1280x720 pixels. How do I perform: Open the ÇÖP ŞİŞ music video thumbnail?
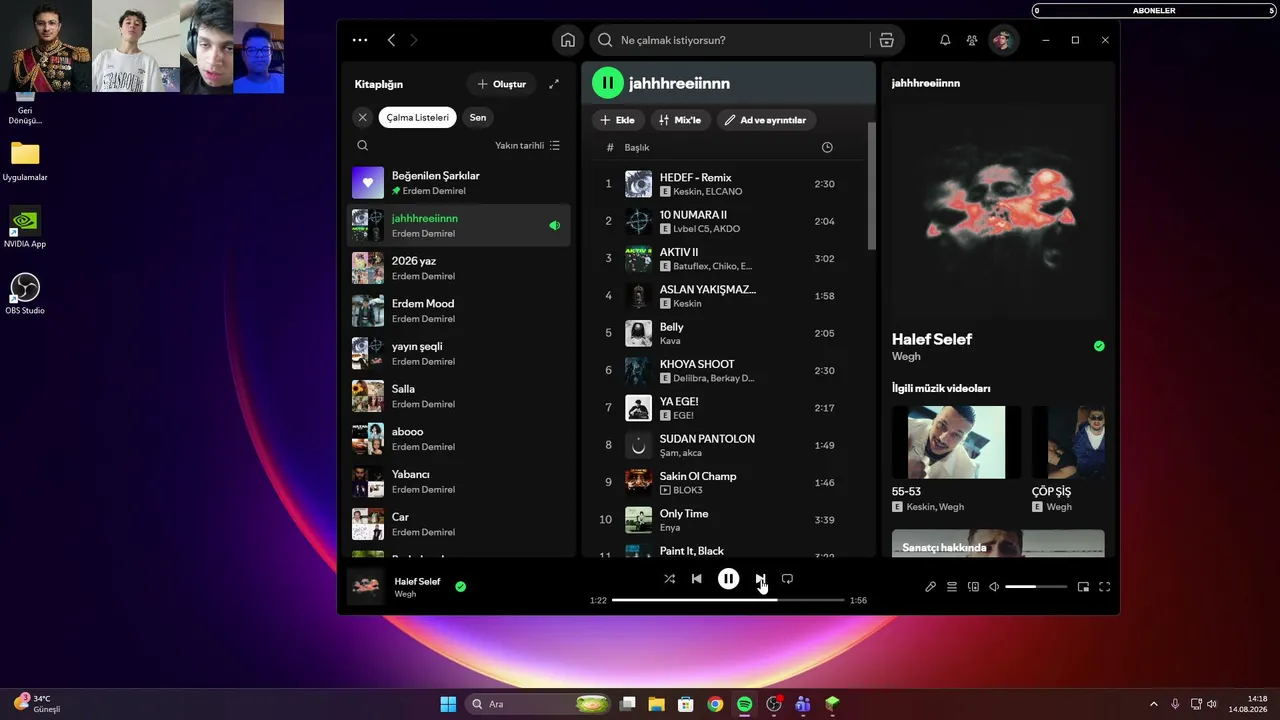click(x=1068, y=442)
